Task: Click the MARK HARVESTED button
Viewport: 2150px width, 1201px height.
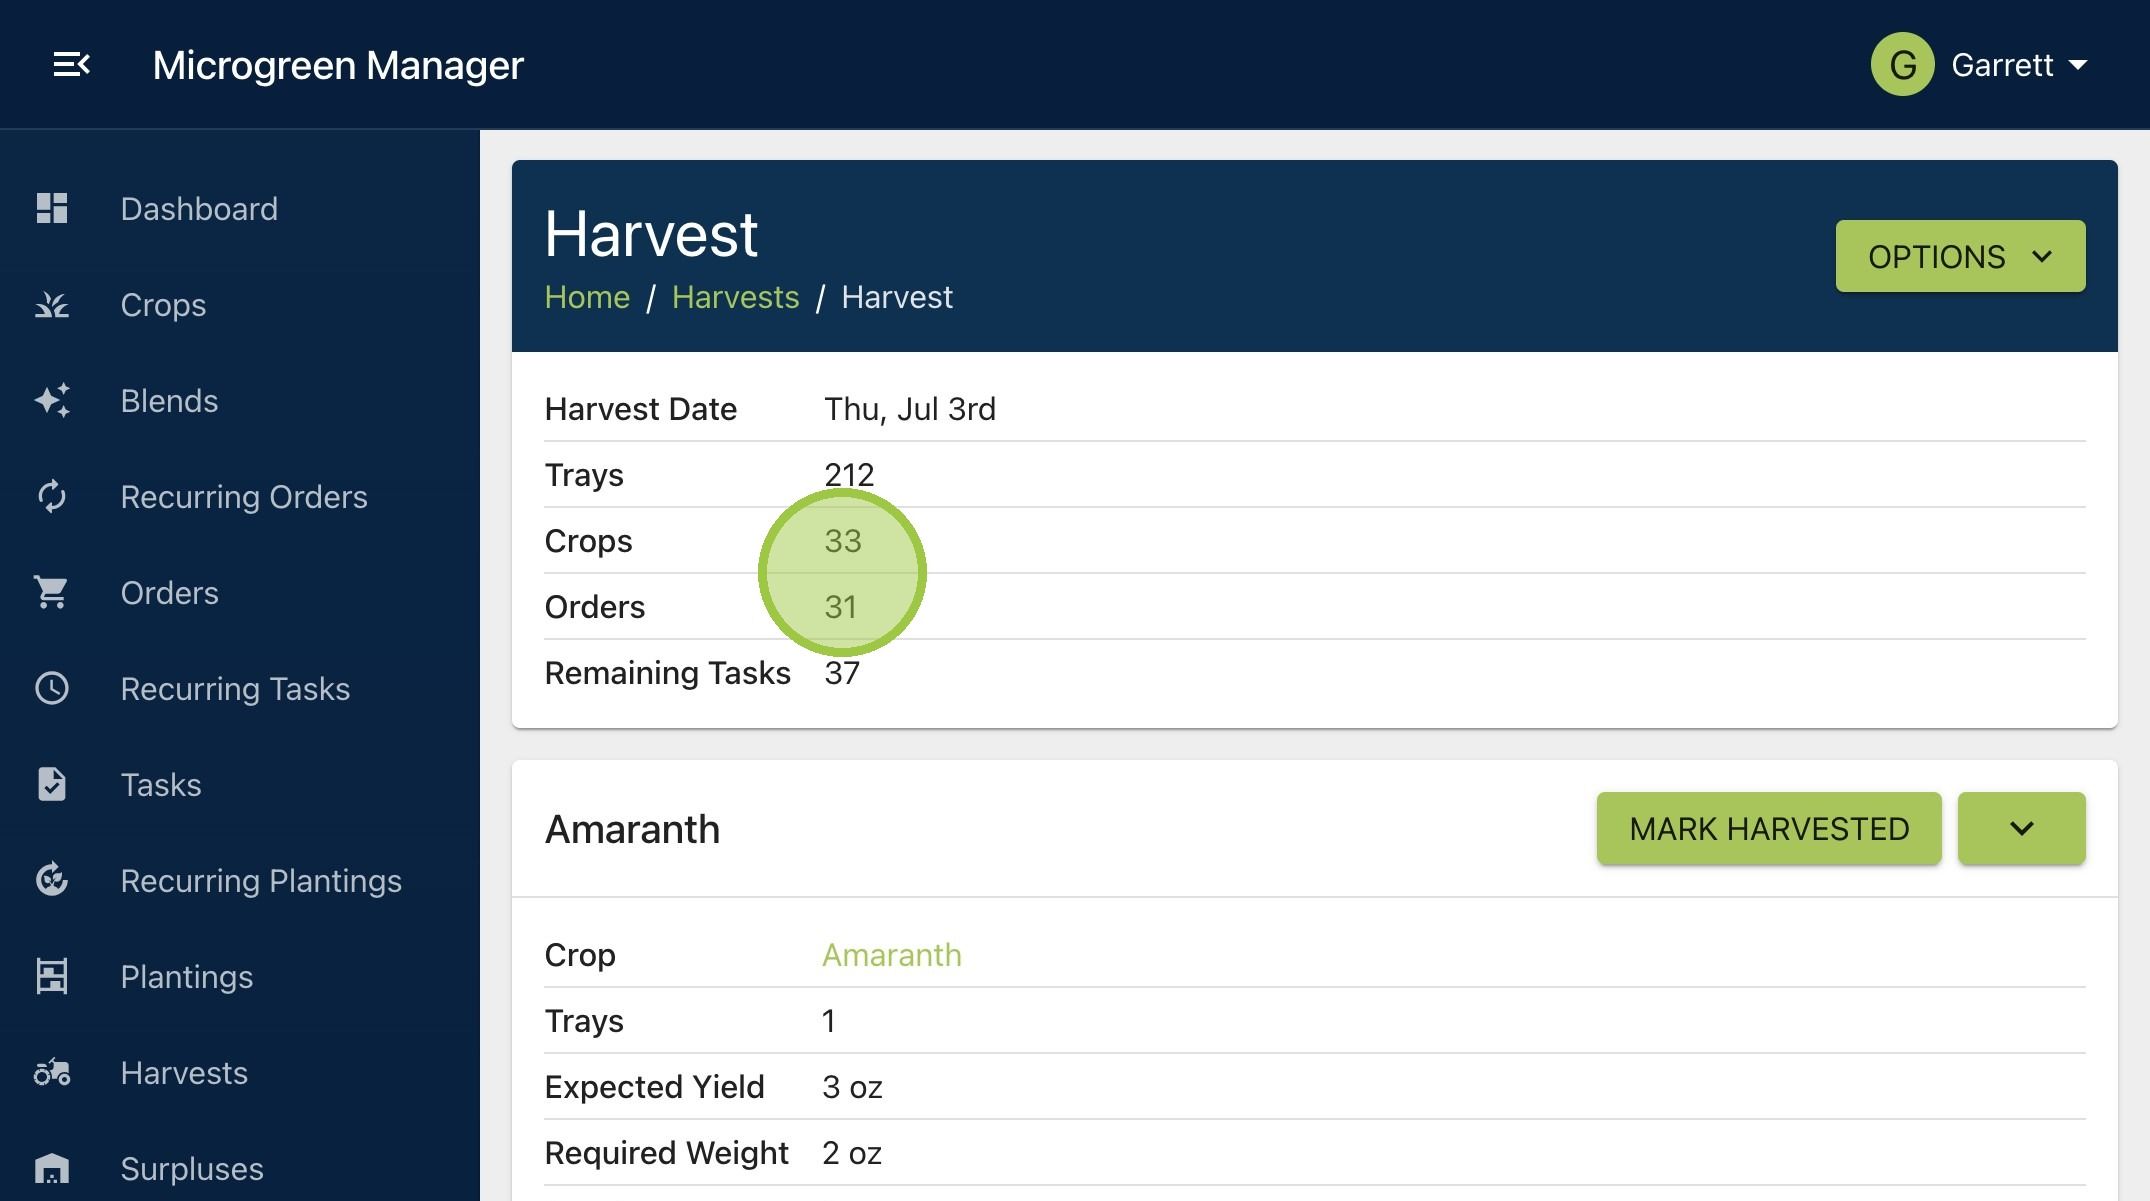Action: coord(1769,828)
